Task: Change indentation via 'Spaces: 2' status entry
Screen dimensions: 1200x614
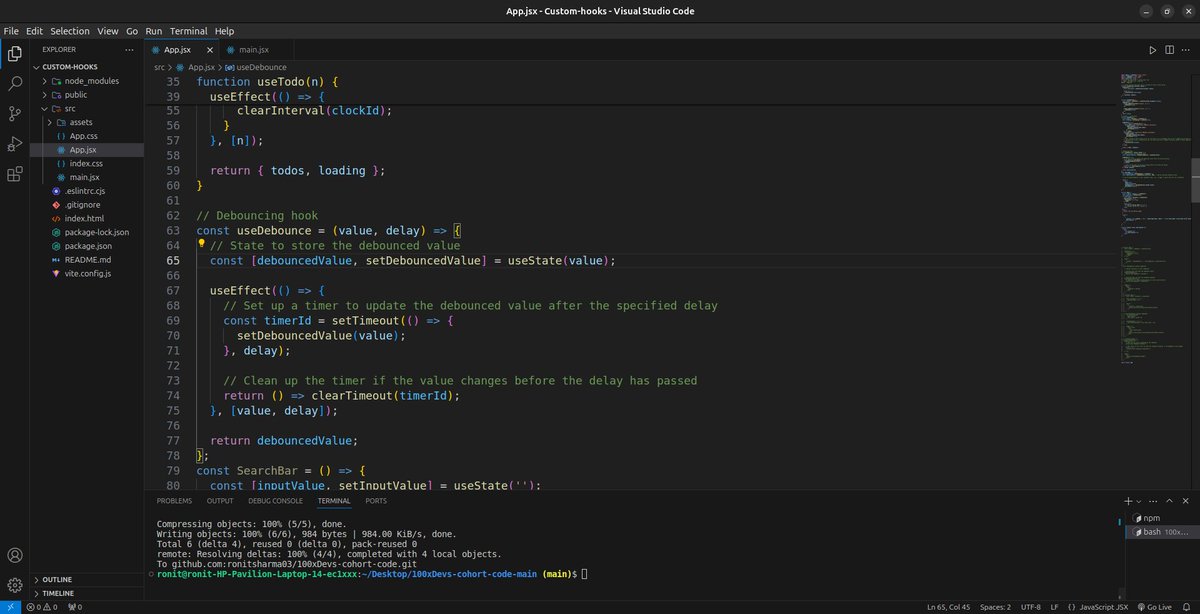Action: pos(995,607)
